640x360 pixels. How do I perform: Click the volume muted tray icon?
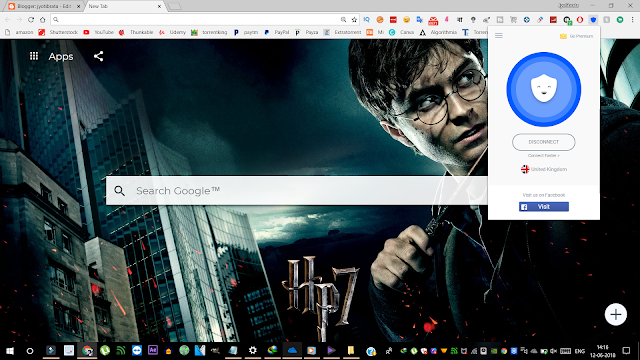pos(553,351)
